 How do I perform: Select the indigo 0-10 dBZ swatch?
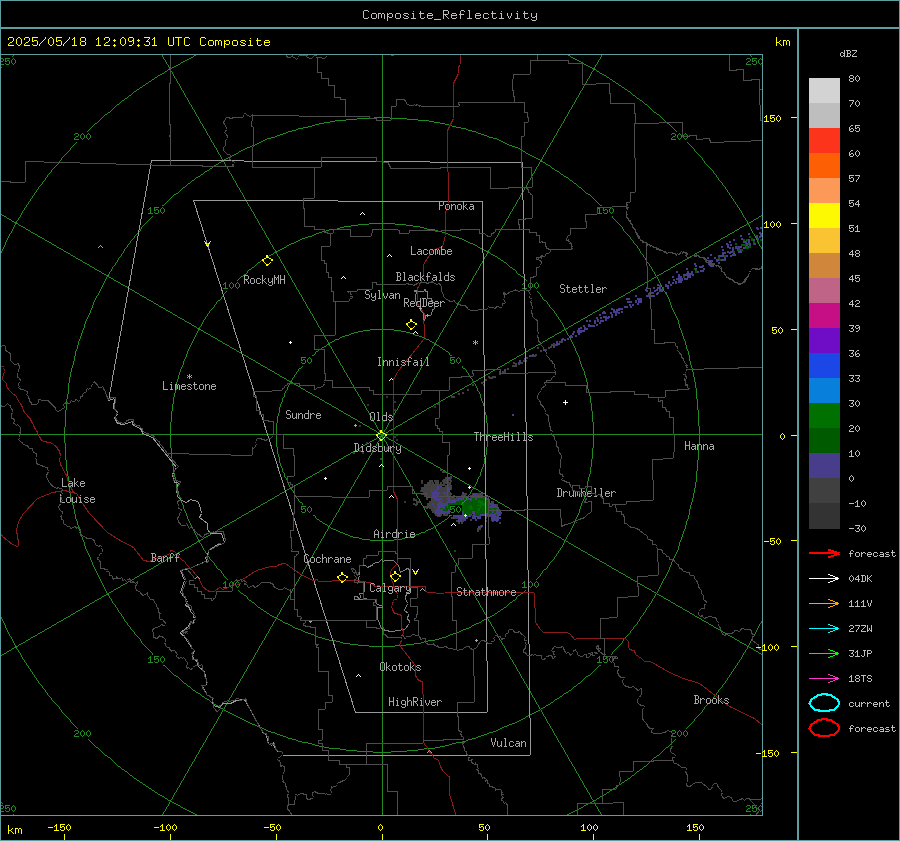pyautogui.click(x=824, y=465)
